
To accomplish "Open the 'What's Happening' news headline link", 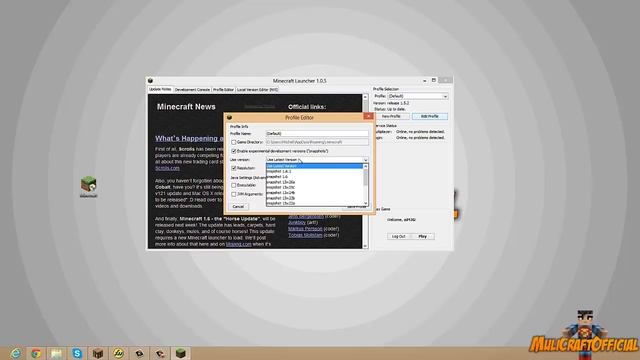I will [x=189, y=139].
